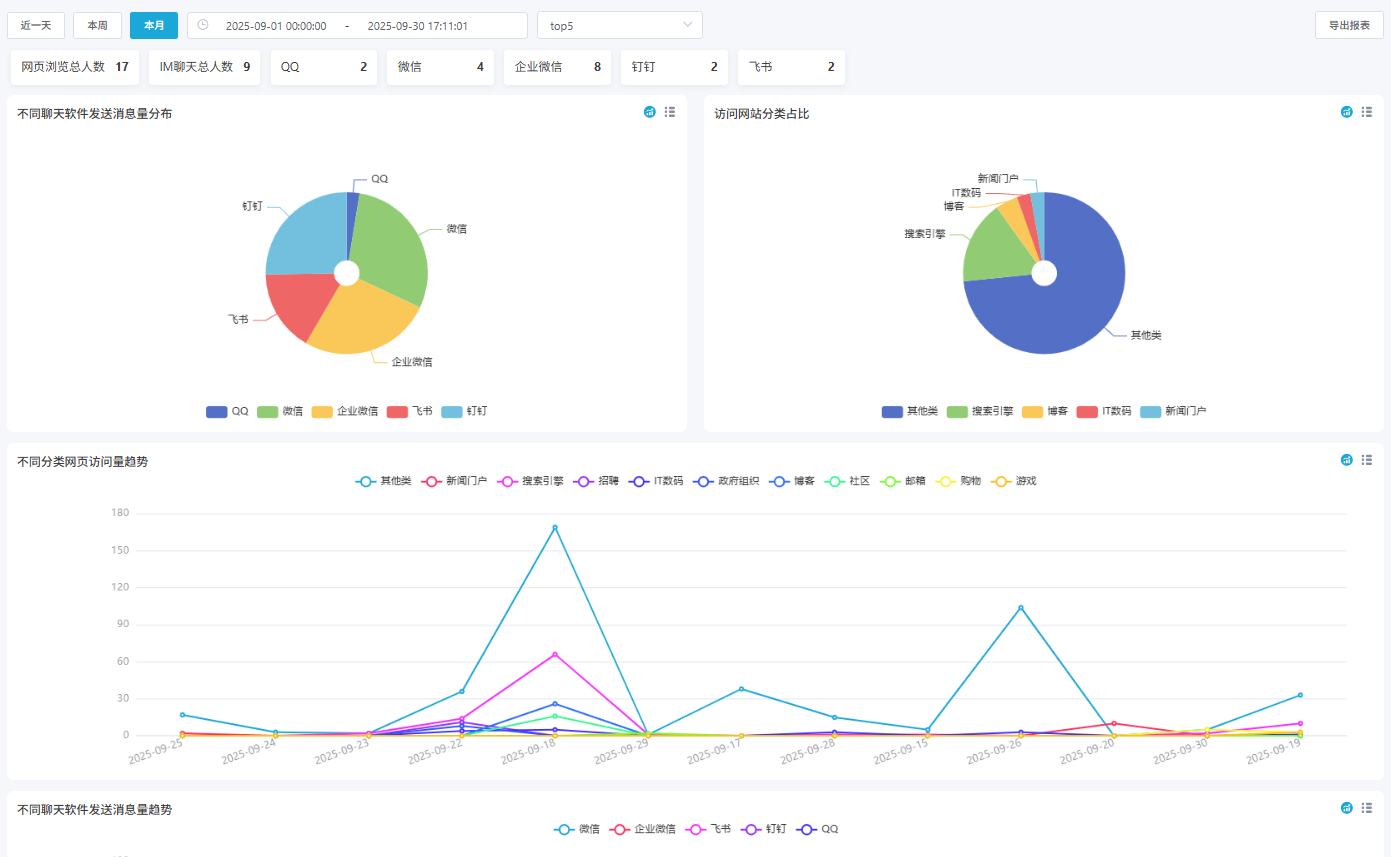Click the 导出报表 button
Screen dimensions: 1391x857
1349,25
